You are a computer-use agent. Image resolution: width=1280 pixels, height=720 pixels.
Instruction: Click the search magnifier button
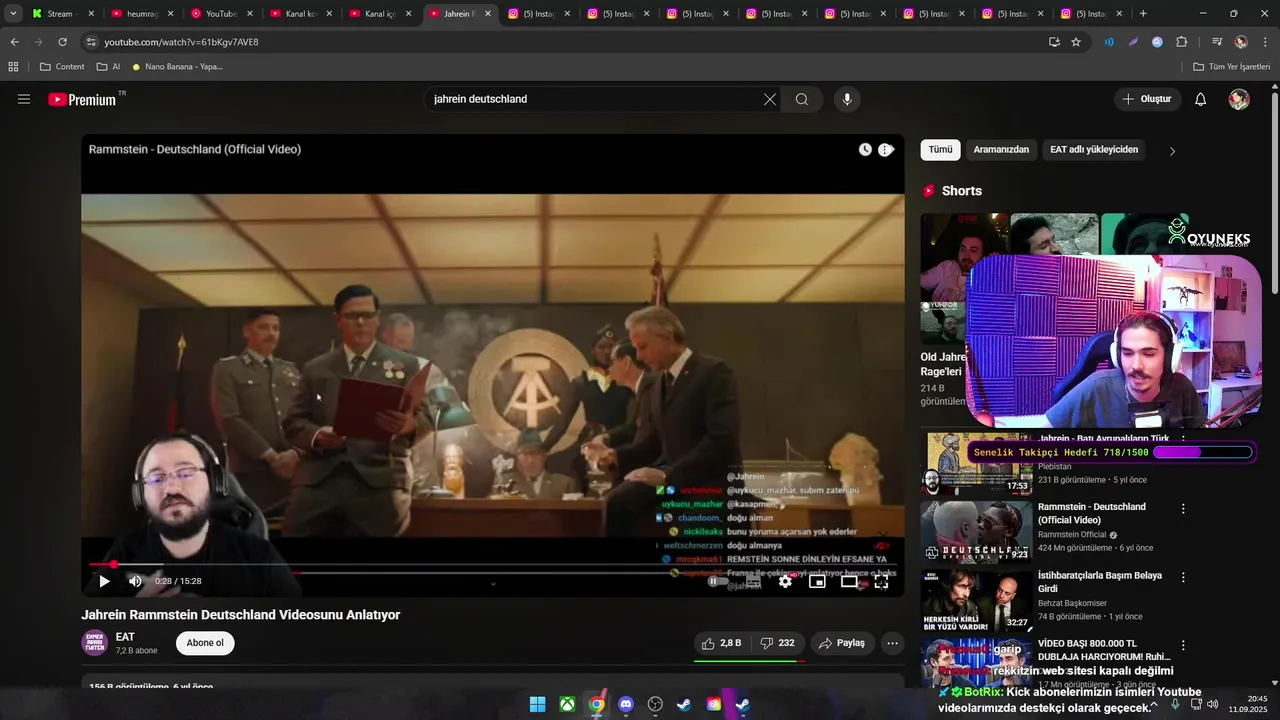tap(802, 99)
